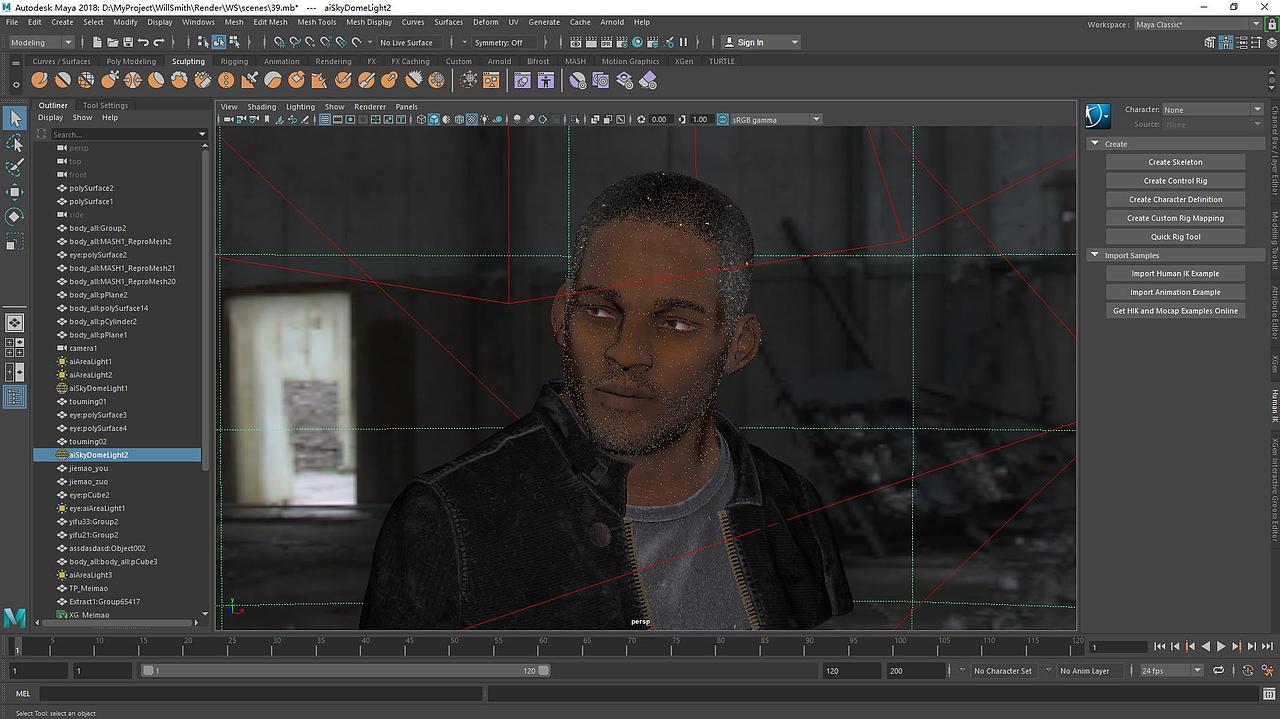Screen dimensions: 1280x719
Task: Go to end of playback range
Action: [1267, 647]
